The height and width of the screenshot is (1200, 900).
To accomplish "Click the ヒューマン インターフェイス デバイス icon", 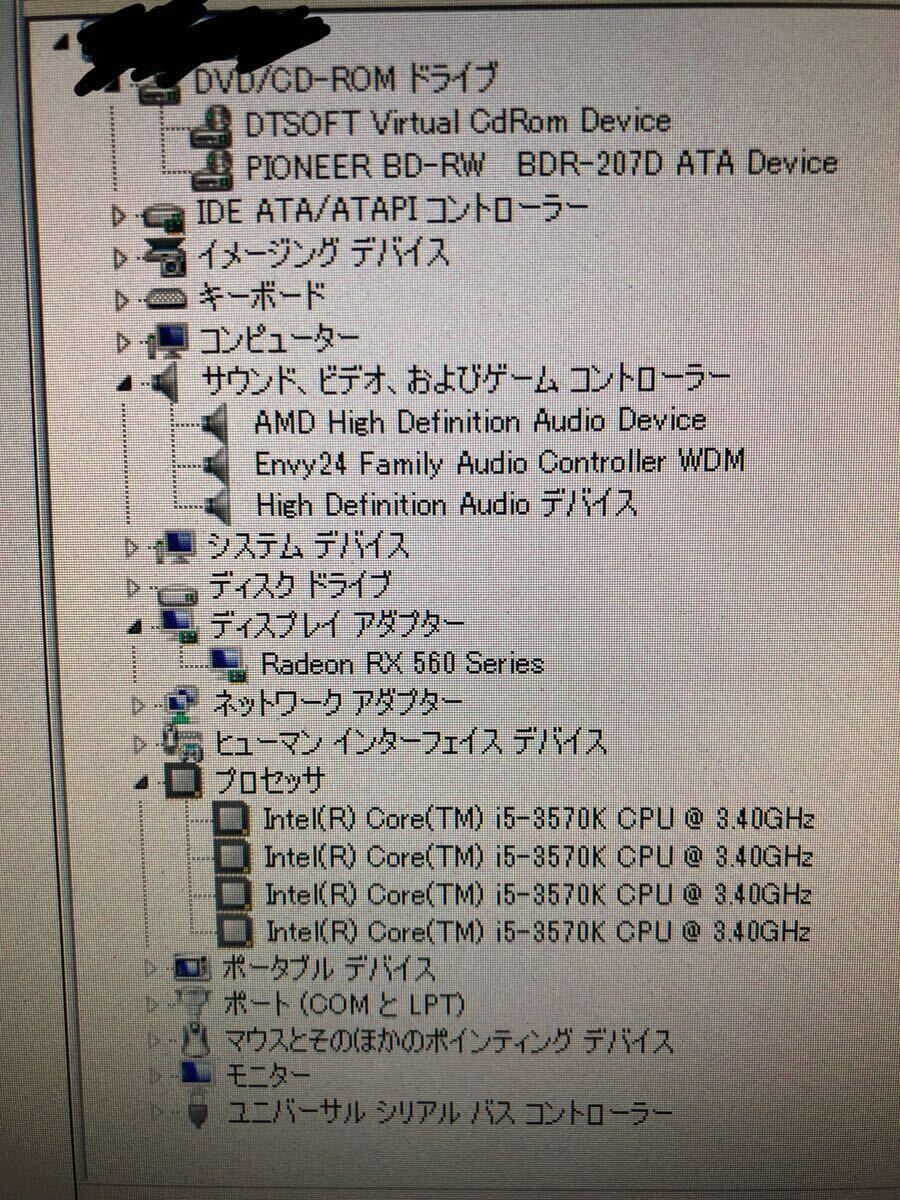I will tap(182, 742).
